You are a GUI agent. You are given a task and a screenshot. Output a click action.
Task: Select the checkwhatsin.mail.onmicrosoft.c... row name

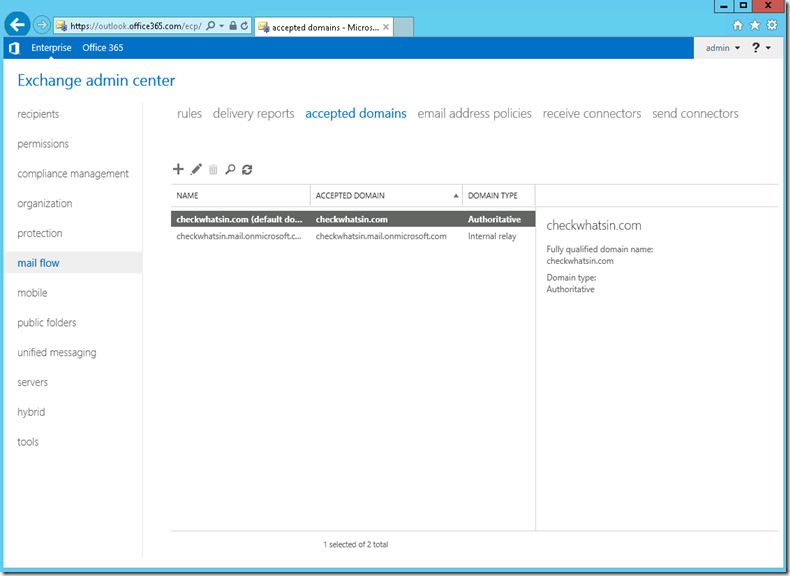click(x=239, y=236)
